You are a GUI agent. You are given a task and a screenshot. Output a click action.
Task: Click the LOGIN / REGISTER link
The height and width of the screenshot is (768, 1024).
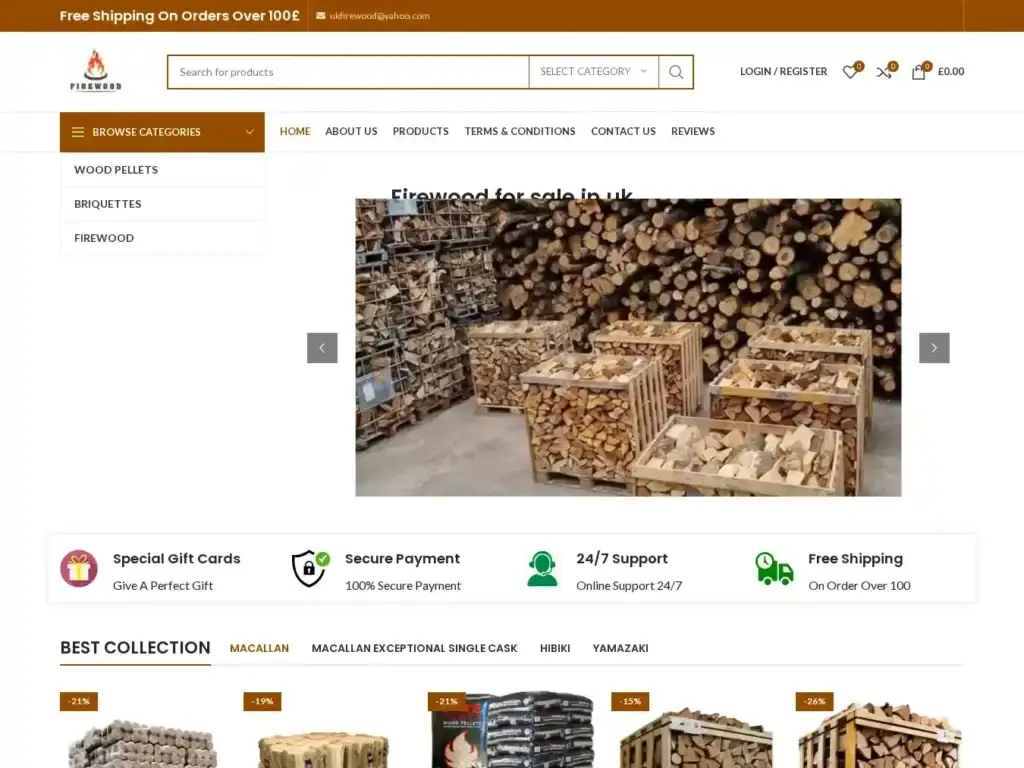[x=783, y=72]
